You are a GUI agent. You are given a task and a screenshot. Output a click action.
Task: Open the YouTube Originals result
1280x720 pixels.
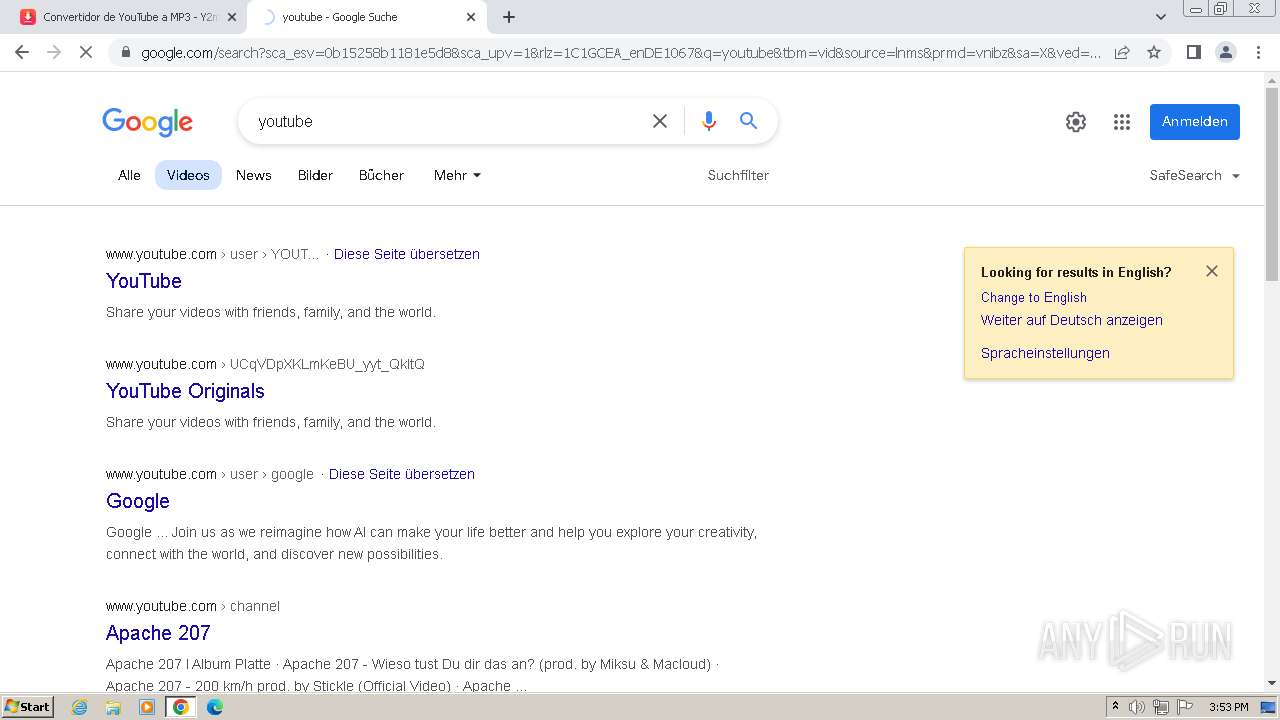tap(185, 391)
